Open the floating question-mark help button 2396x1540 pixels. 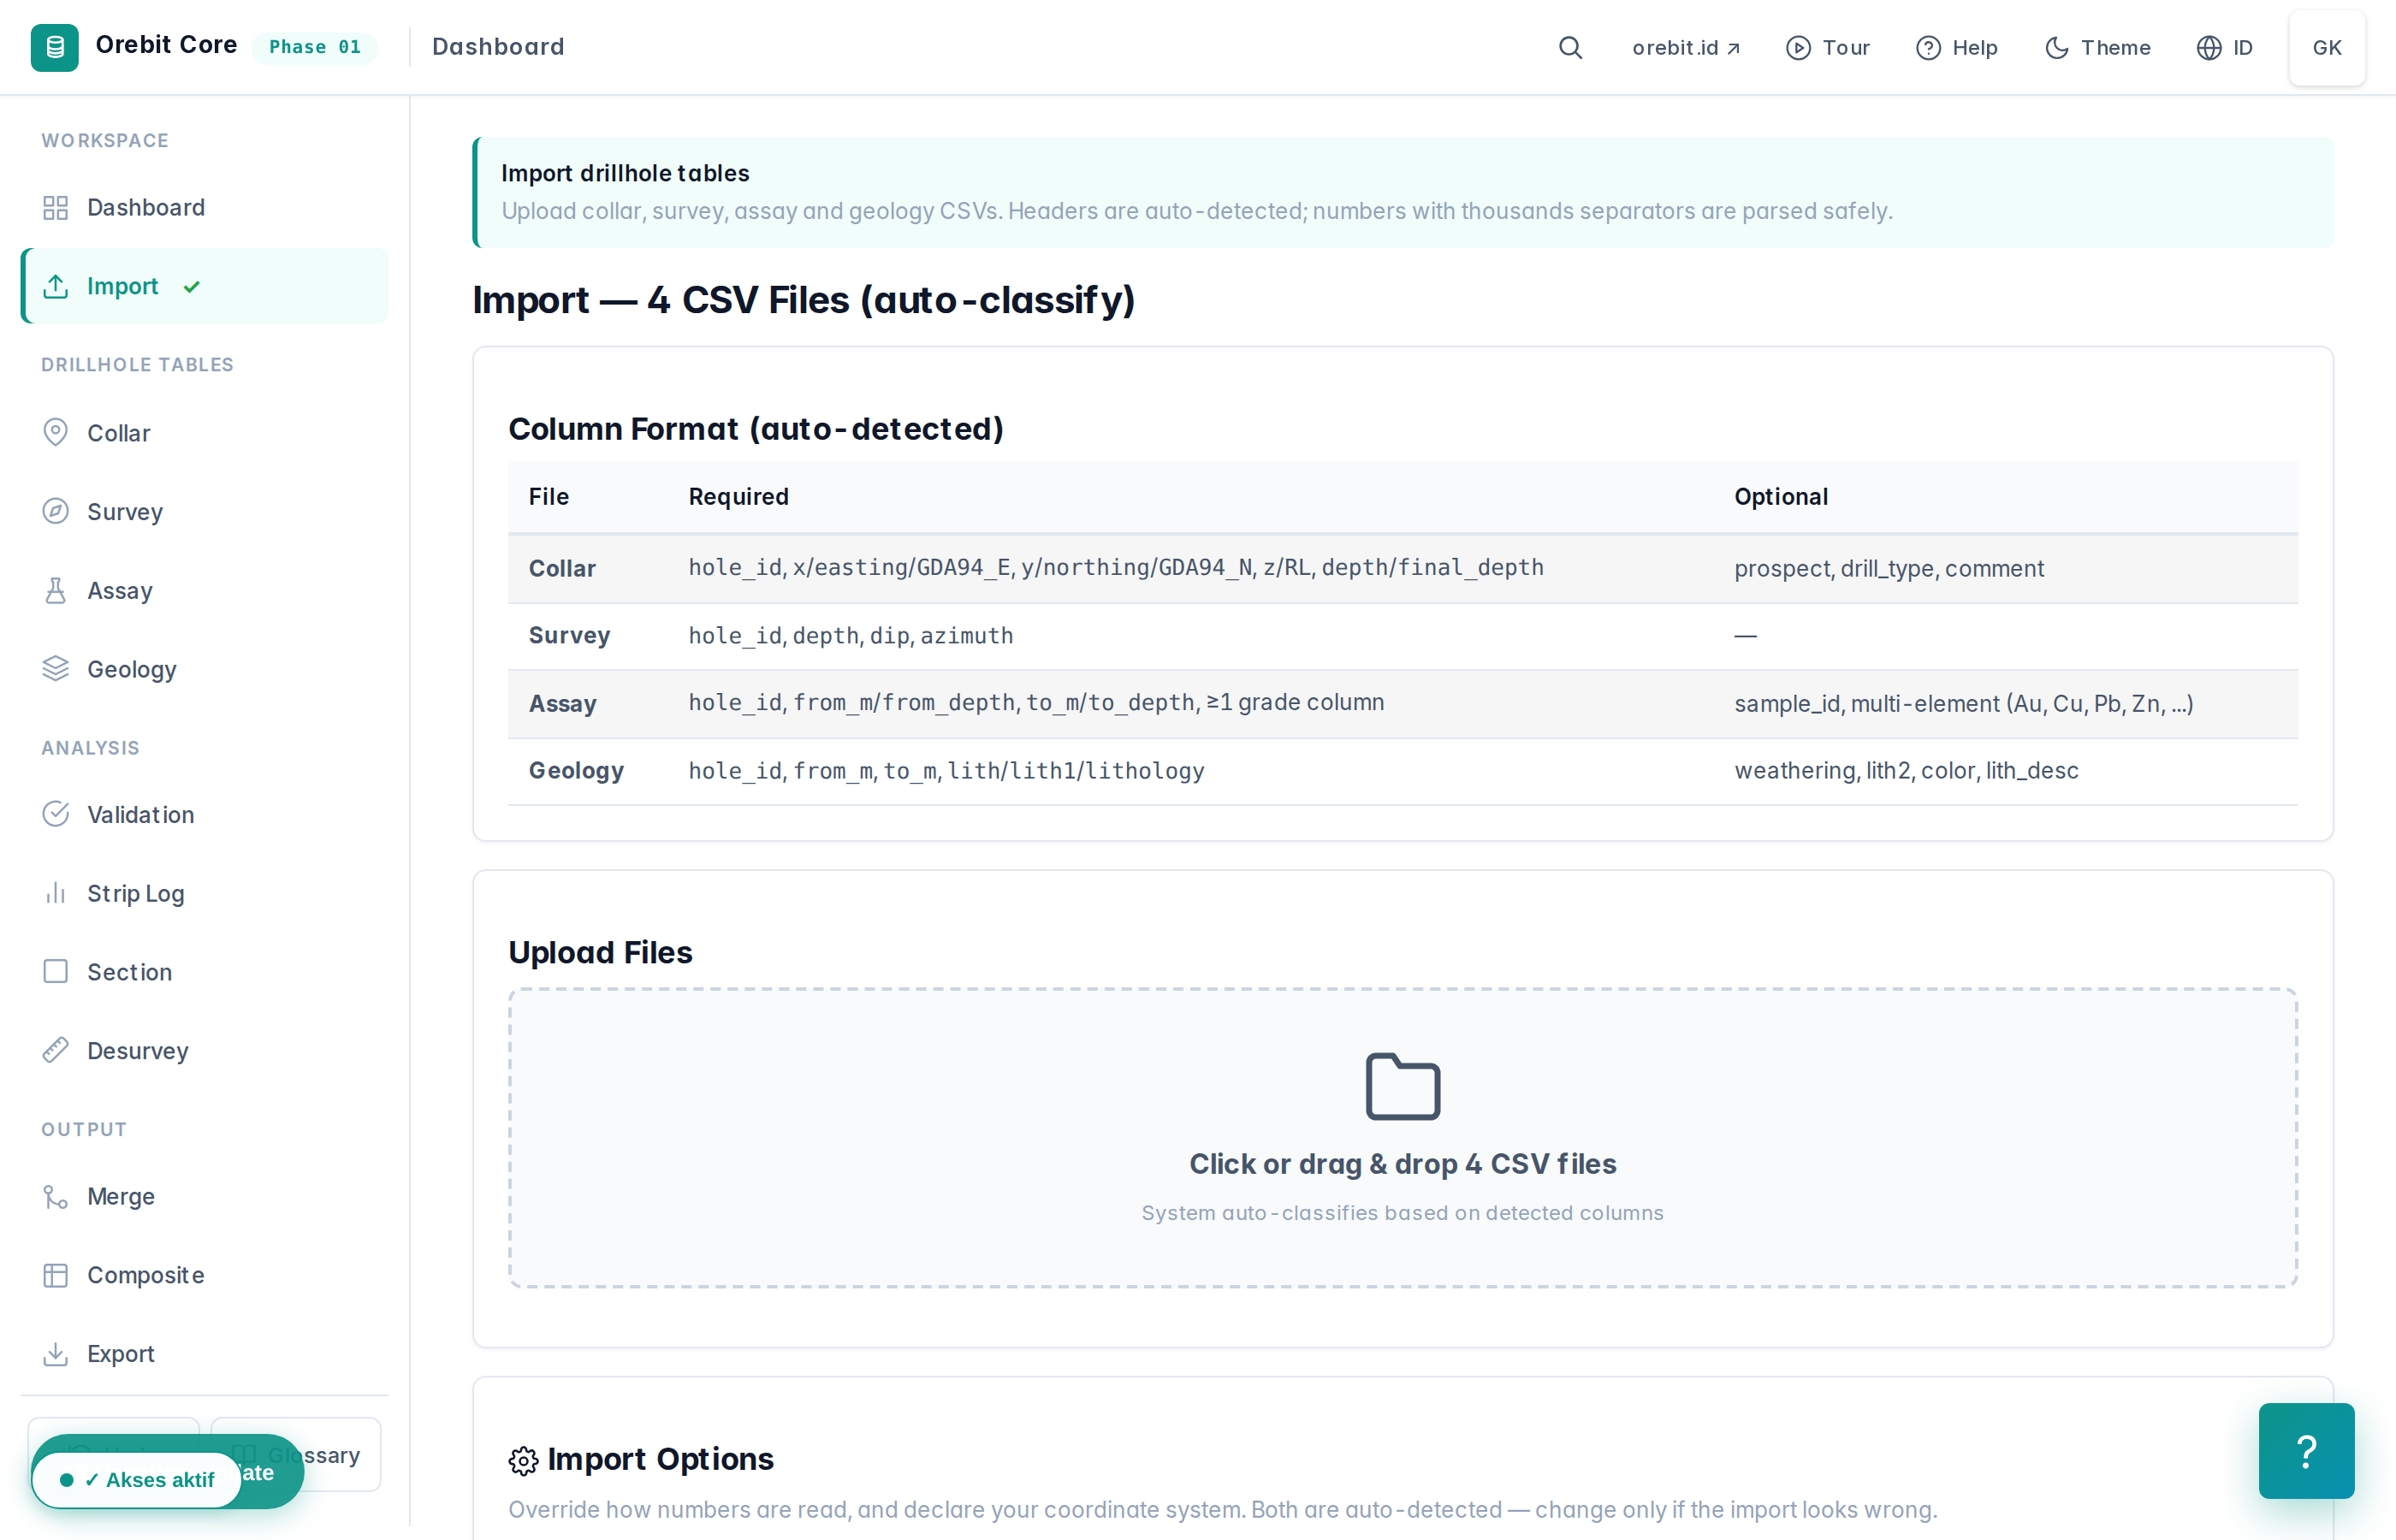pos(2306,1451)
